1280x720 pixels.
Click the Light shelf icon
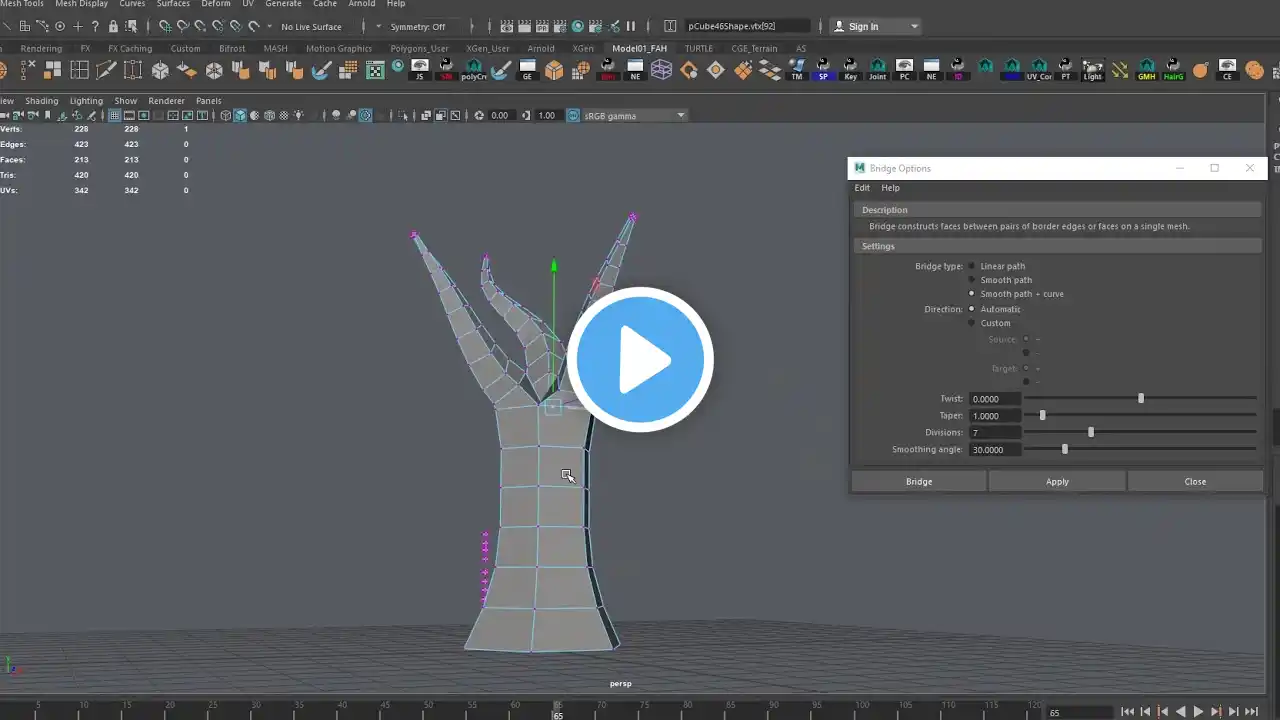1092,70
